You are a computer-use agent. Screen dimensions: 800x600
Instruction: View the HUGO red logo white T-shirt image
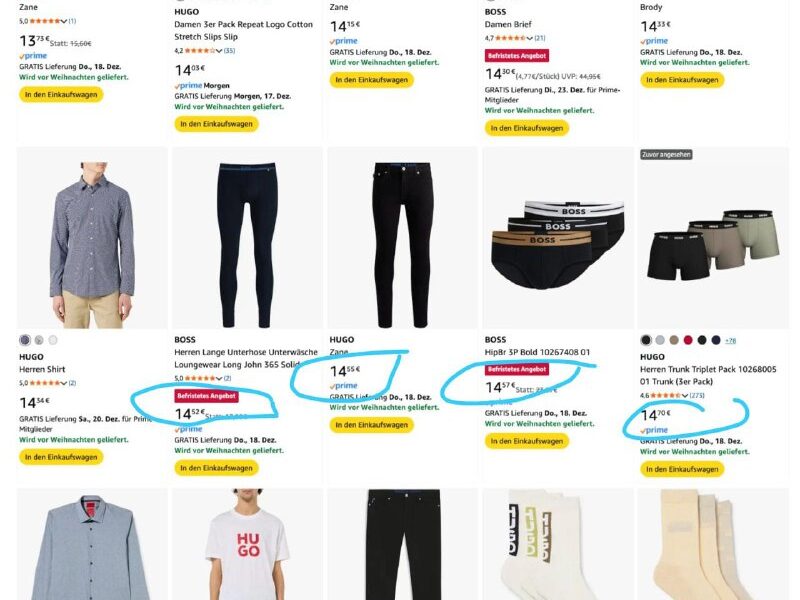247,546
